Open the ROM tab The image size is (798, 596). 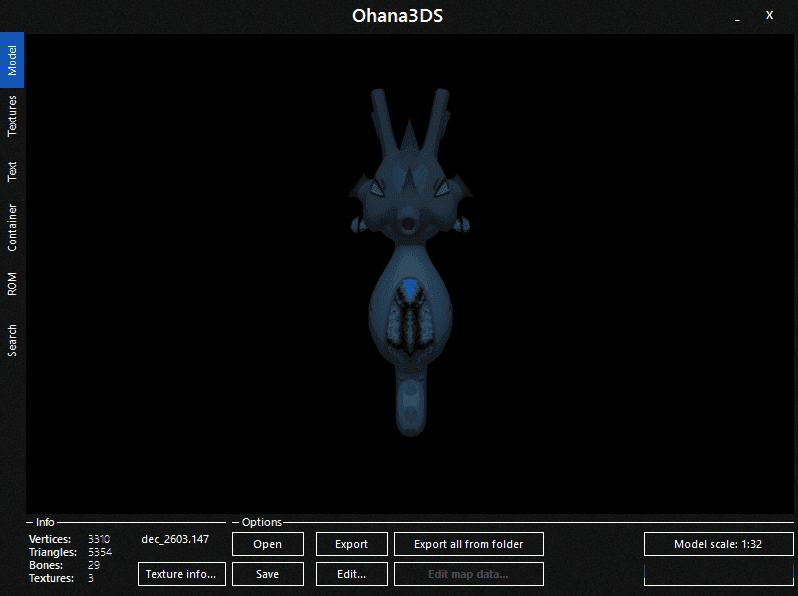point(12,284)
